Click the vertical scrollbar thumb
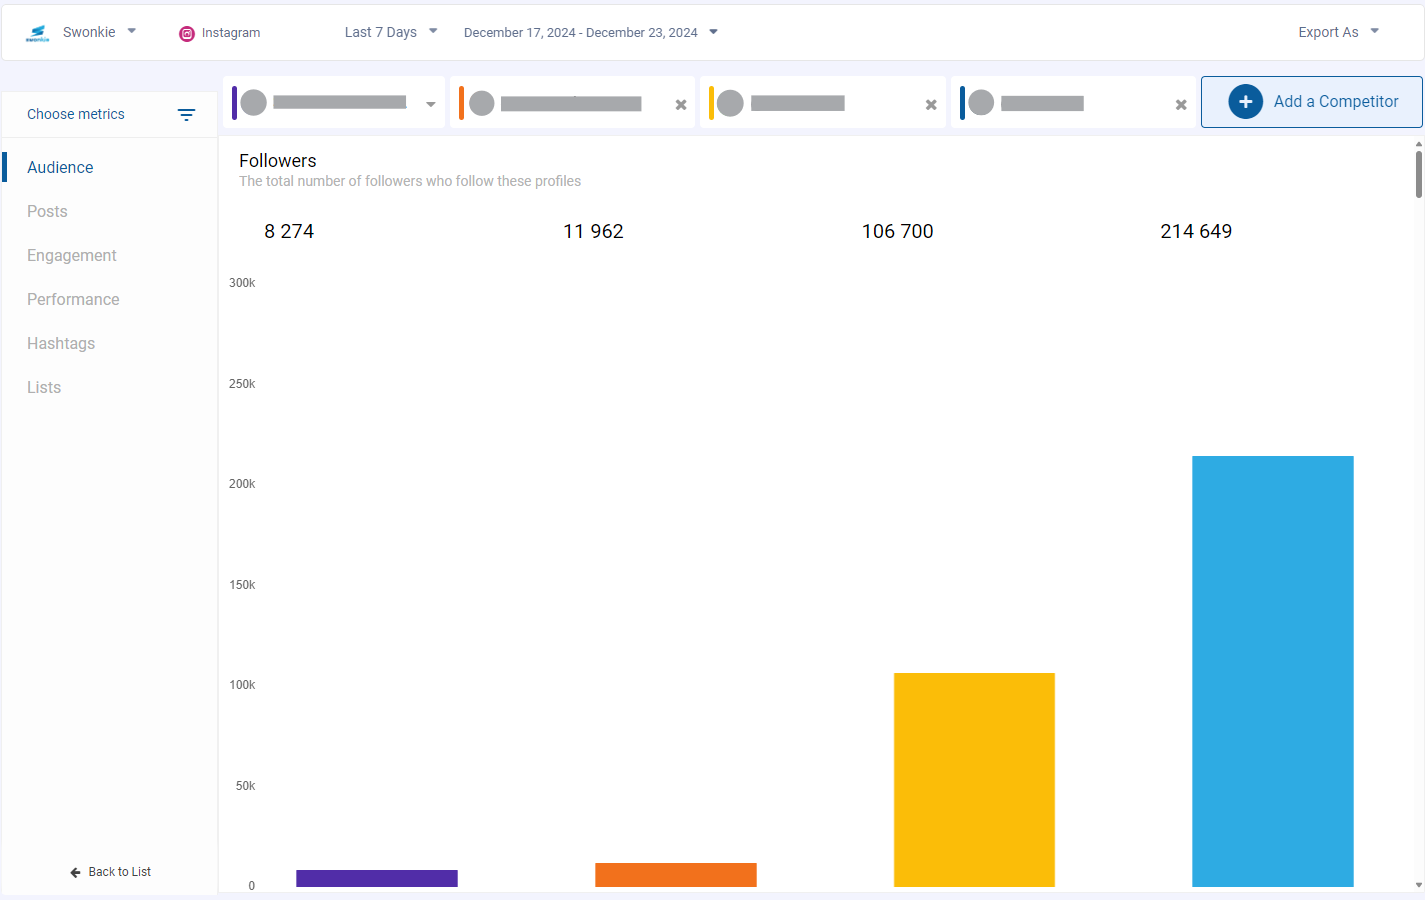Image resolution: width=1425 pixels, height=900 pixels. pyautogui.click(x=1418, y=174)
